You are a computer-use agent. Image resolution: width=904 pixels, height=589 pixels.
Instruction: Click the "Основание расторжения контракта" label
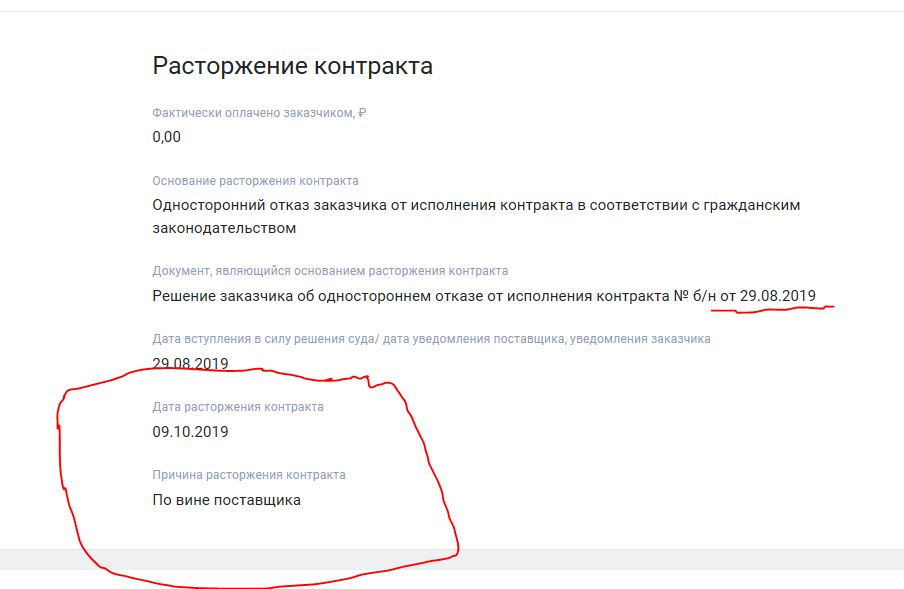(255, 181)
